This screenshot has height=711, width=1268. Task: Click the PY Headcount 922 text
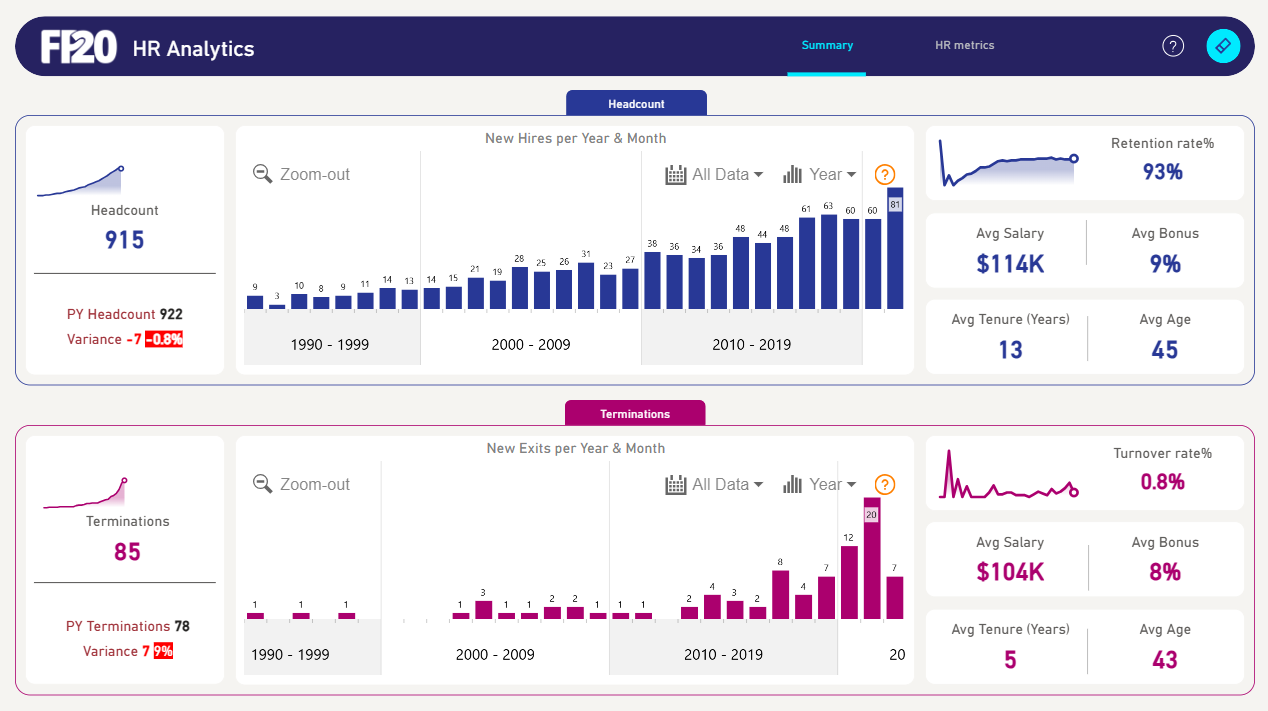pos(125,314)
